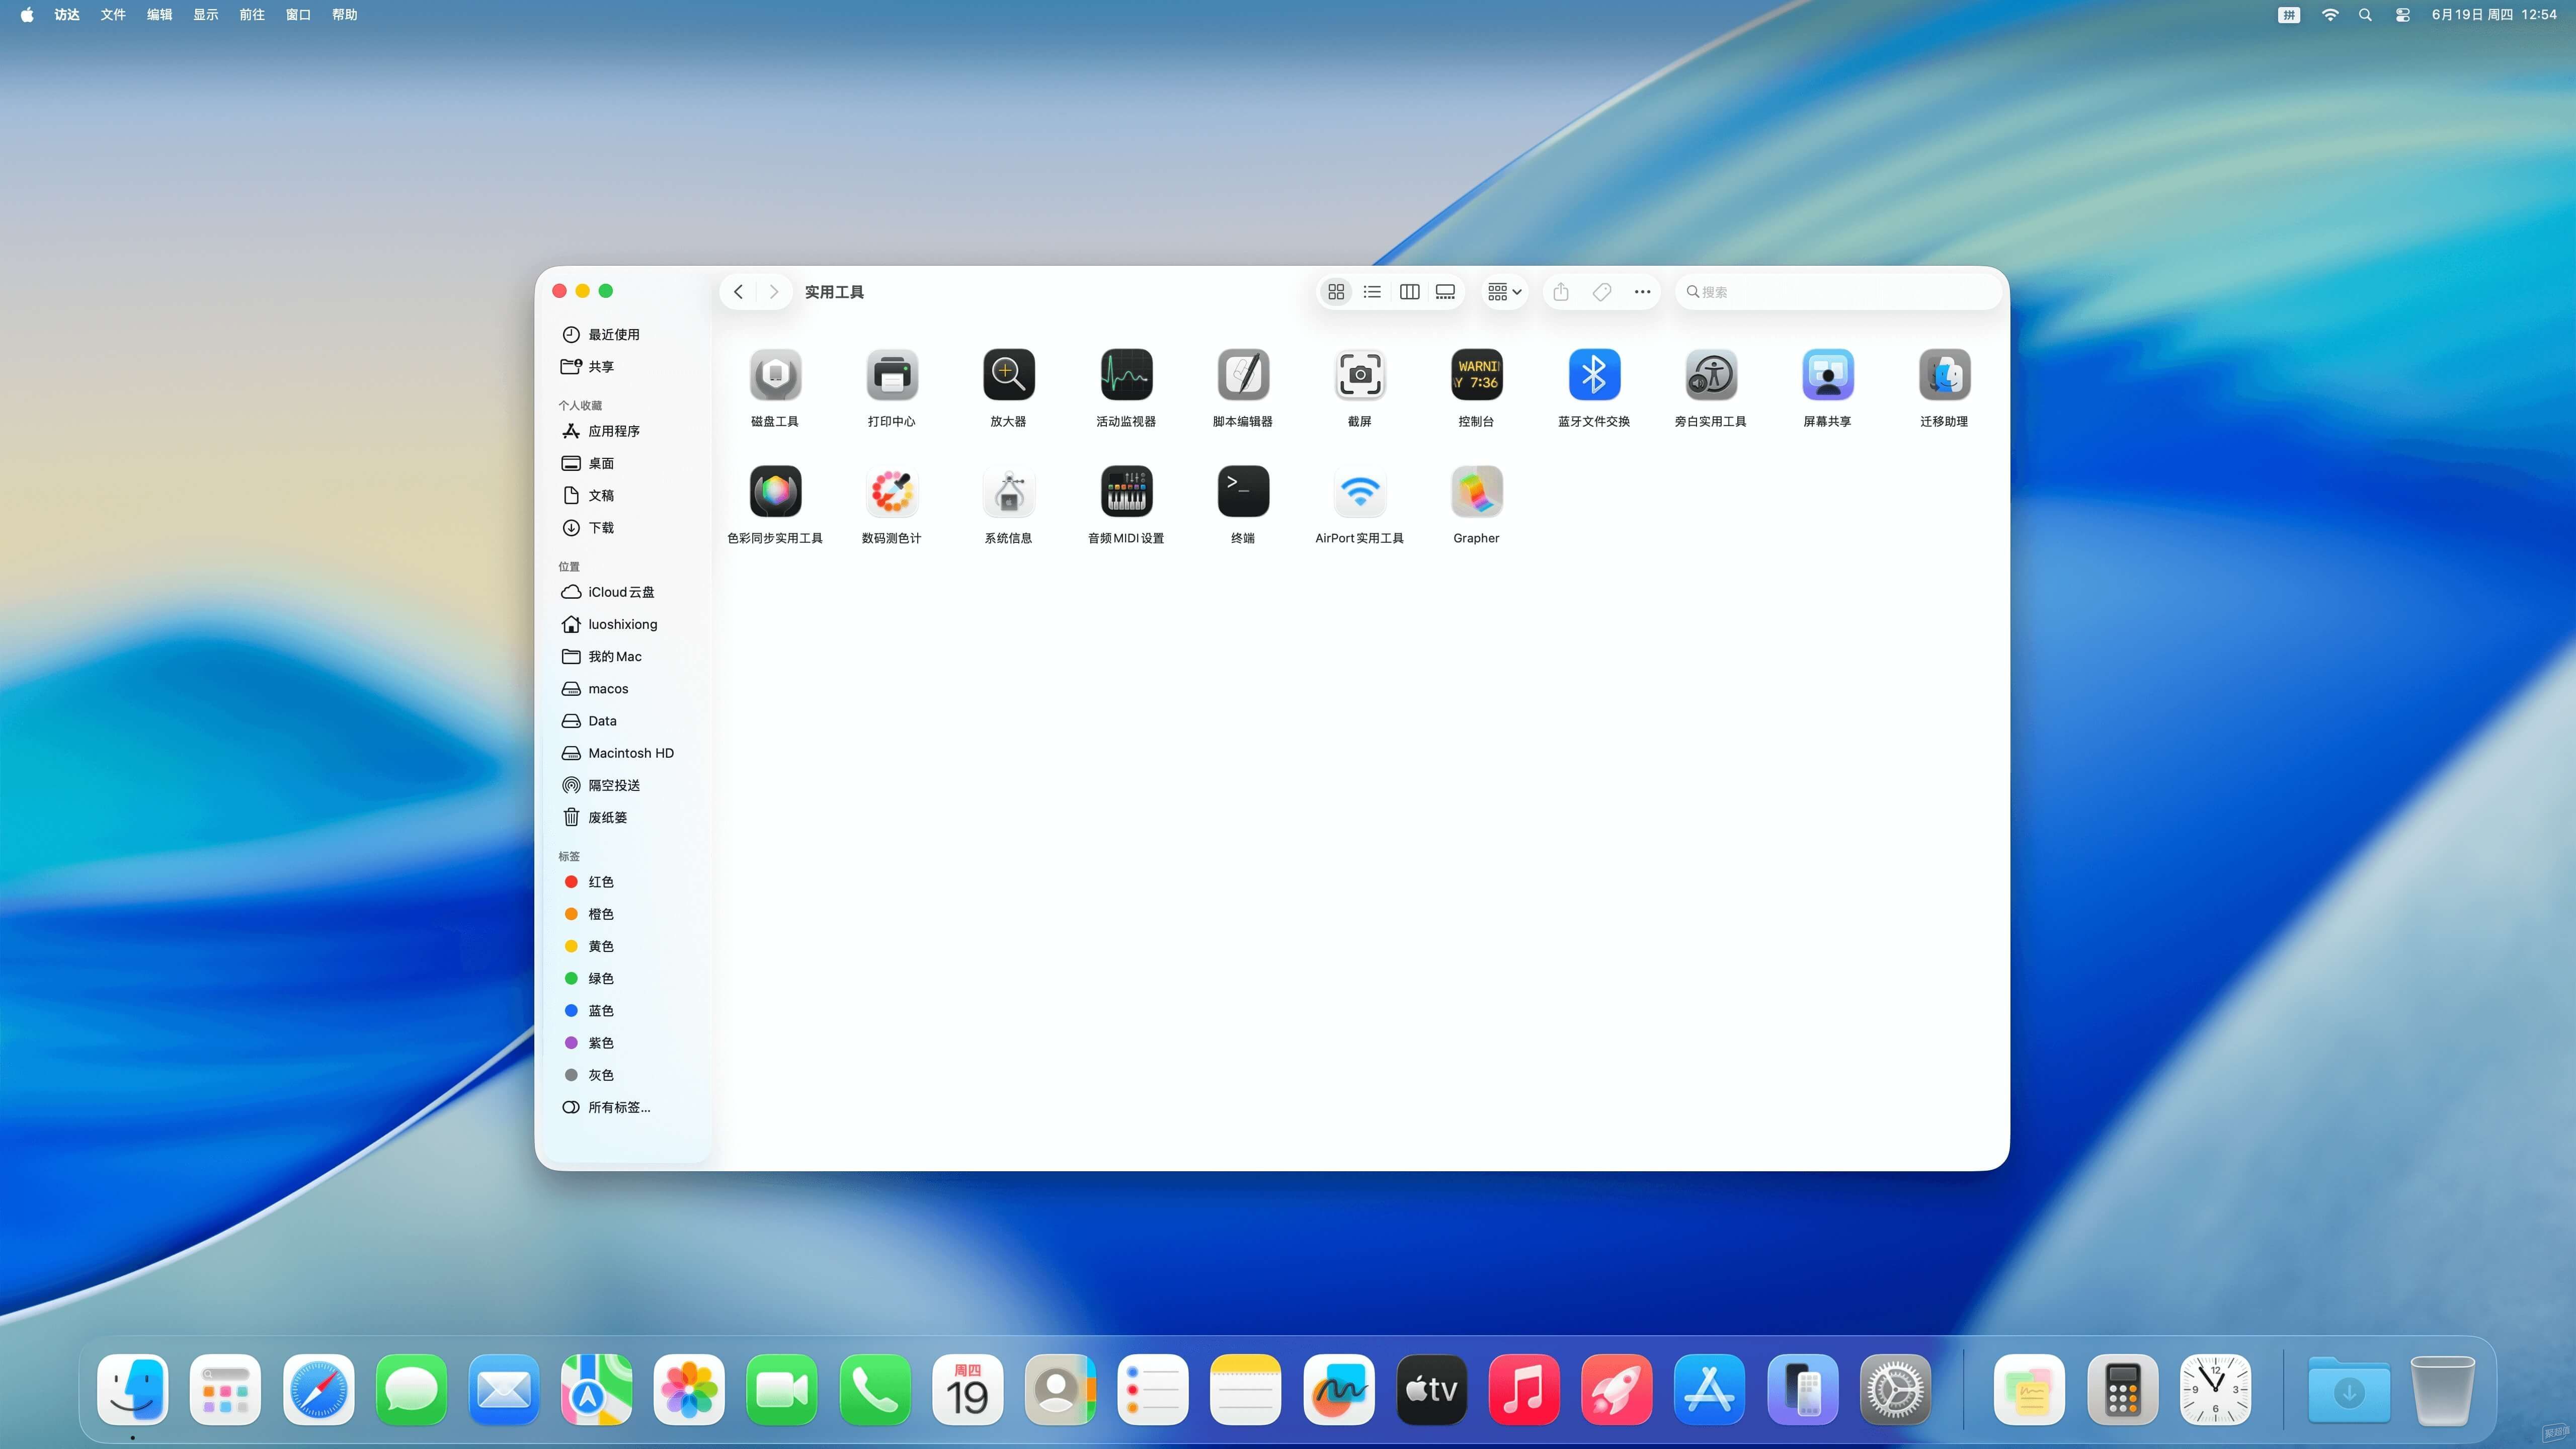Select the ColorSync Utility (色彩同步实用工具) icon
Image resolution: width=2576 pixels, height=1449 pixels.
point(775,491)
